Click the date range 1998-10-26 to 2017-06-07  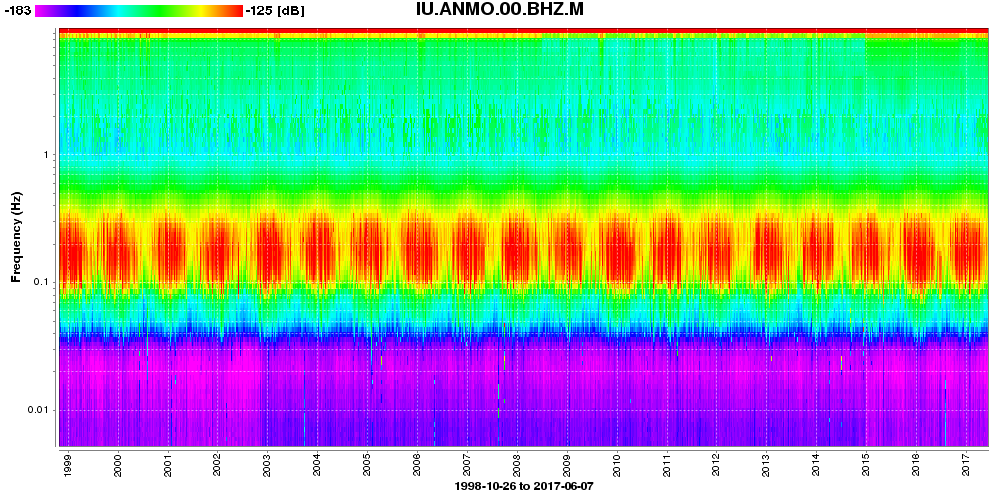pyautogui.click(x=524, y=487)
